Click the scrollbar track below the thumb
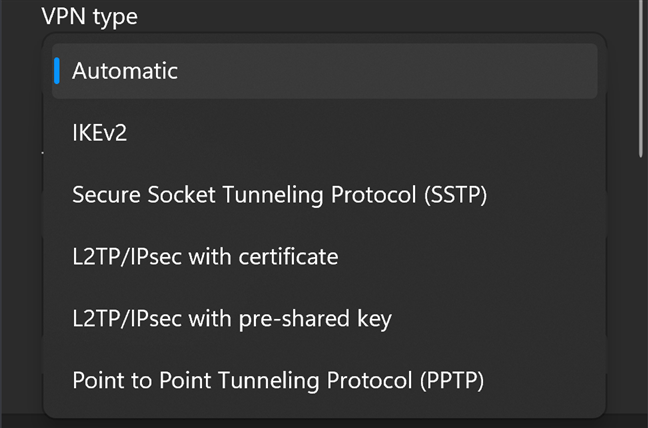The height and width of the screenshot is (428, 648). [x=641, y=289]
